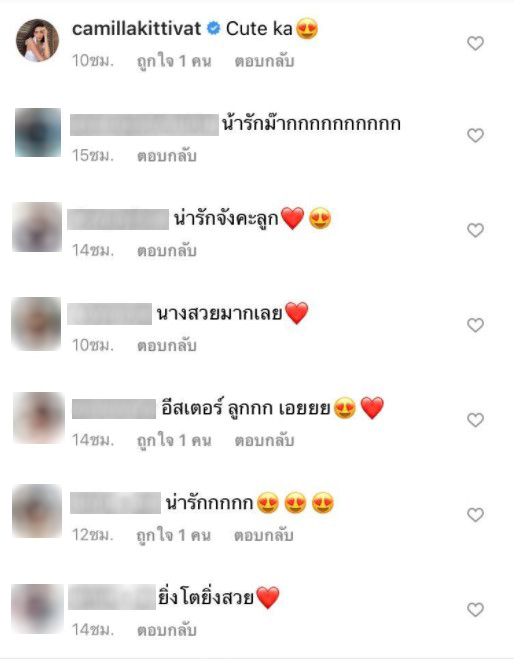Reply to the น่ารักจังคะลูก comment
514x661 pixels.
pos(167,251)
